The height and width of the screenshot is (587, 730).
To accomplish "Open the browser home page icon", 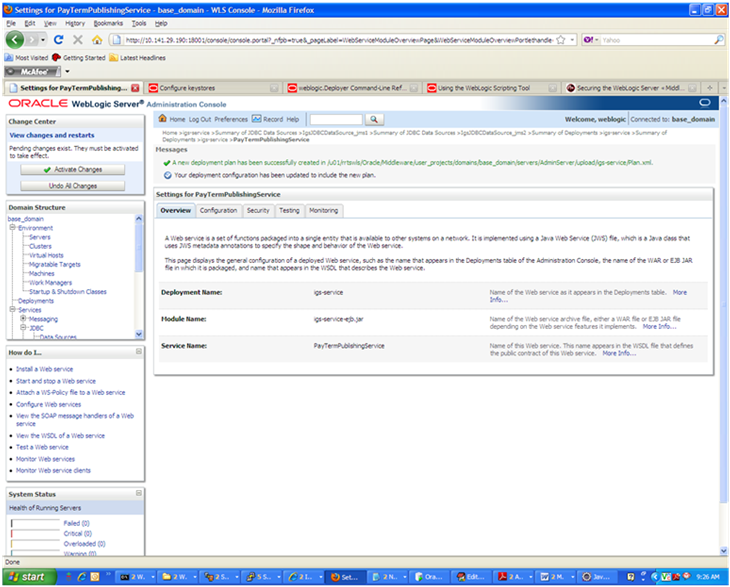I will pyautogui.click(x=97, y=40).
